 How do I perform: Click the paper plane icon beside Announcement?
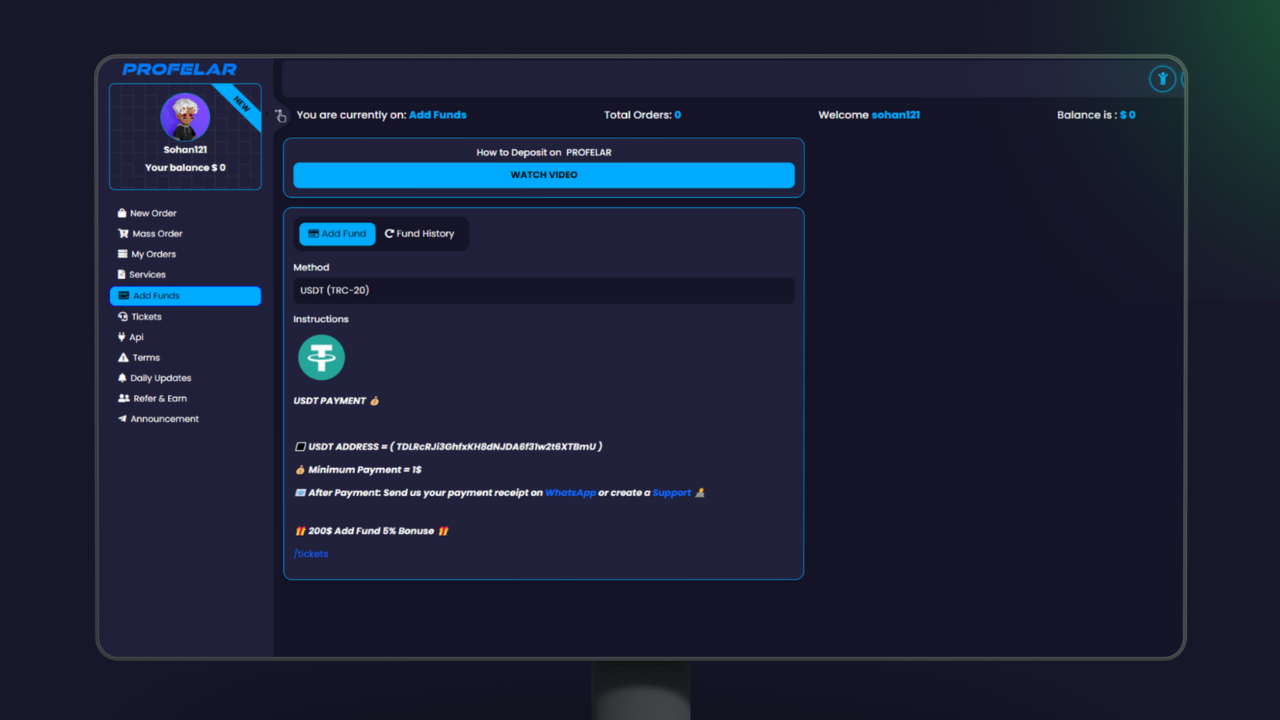point(122,419)
